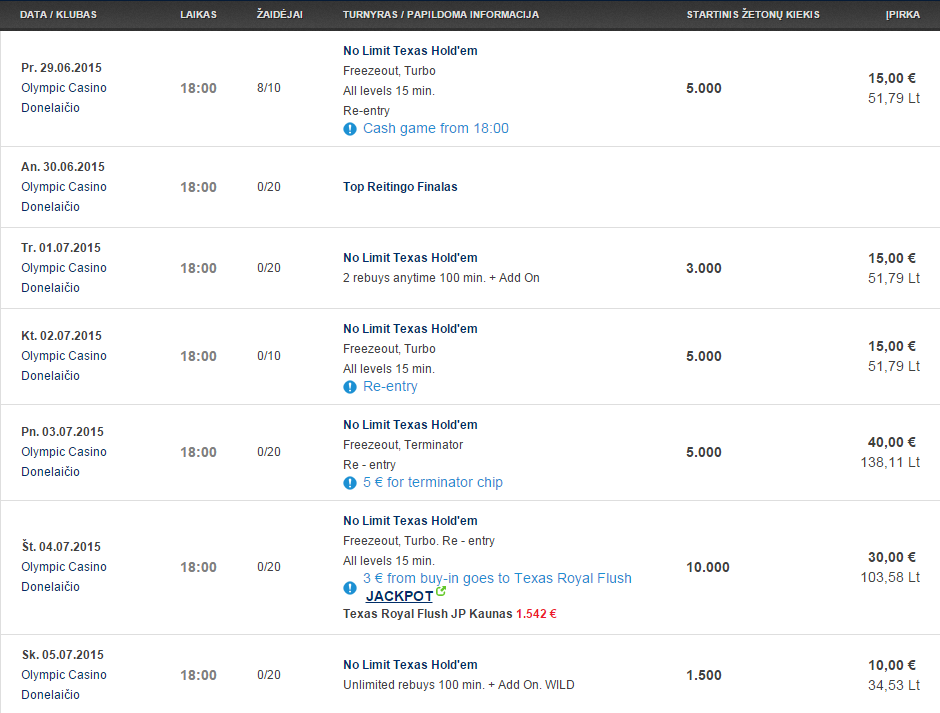Click 5 € for terminator chip text

coord(433,482)
